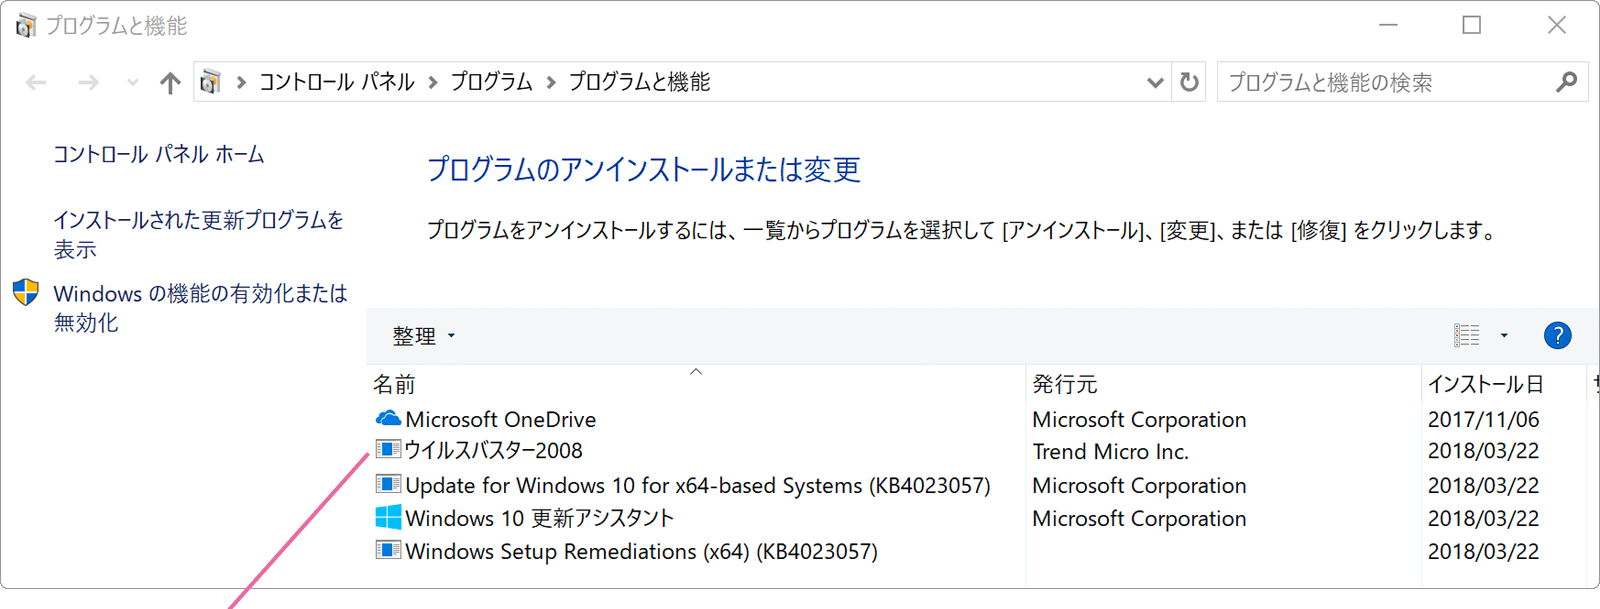
Task: Go up one level with up arrow
Action: [x=170, y=82]
